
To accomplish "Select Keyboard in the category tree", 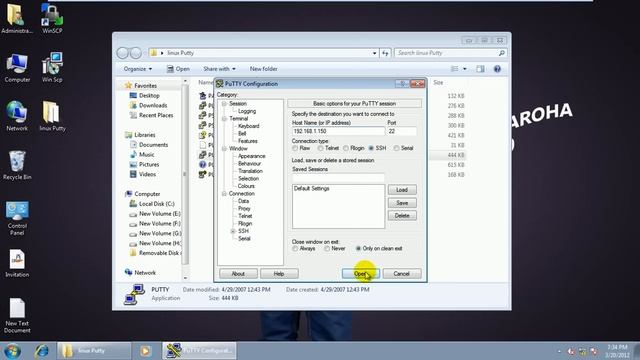I will click(x=249, y=126).
